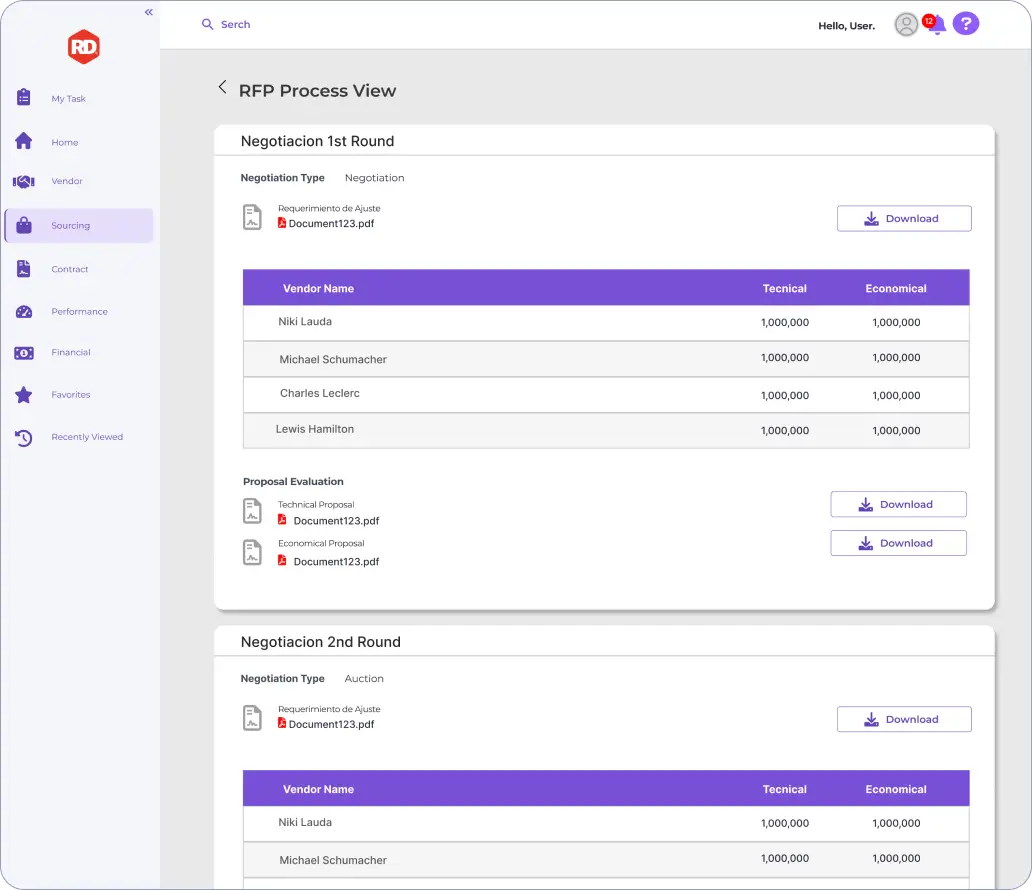Select the Sourcing menu label
This screenshot has height=890, width=1032.
click(70, 225)
